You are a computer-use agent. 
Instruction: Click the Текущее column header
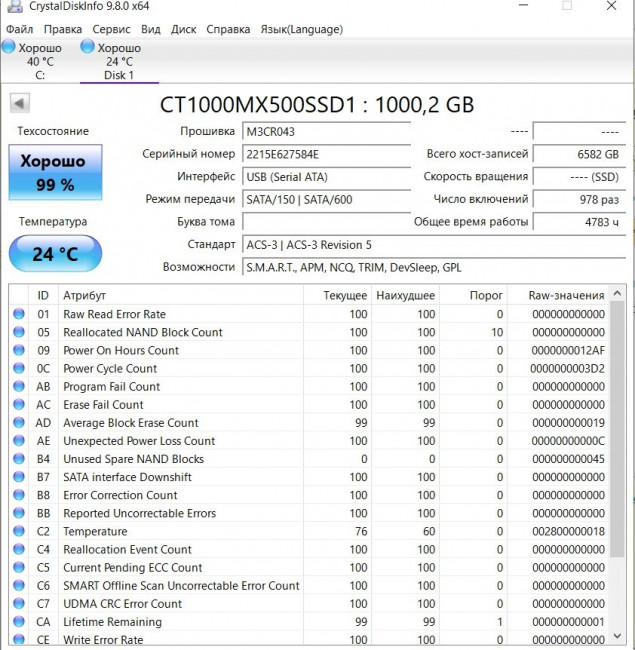[337, 295]
